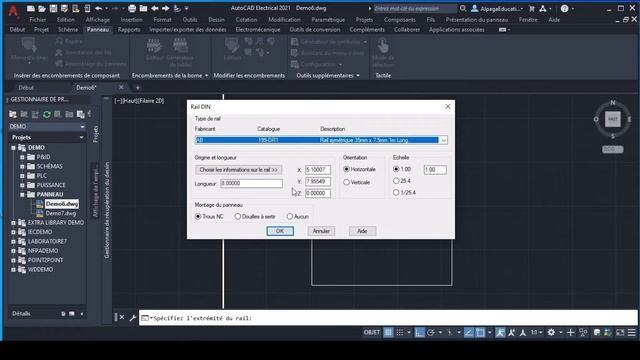
Task: Click 'Choisir les informations sur le rail' button
Action: [x=238, y=169]
